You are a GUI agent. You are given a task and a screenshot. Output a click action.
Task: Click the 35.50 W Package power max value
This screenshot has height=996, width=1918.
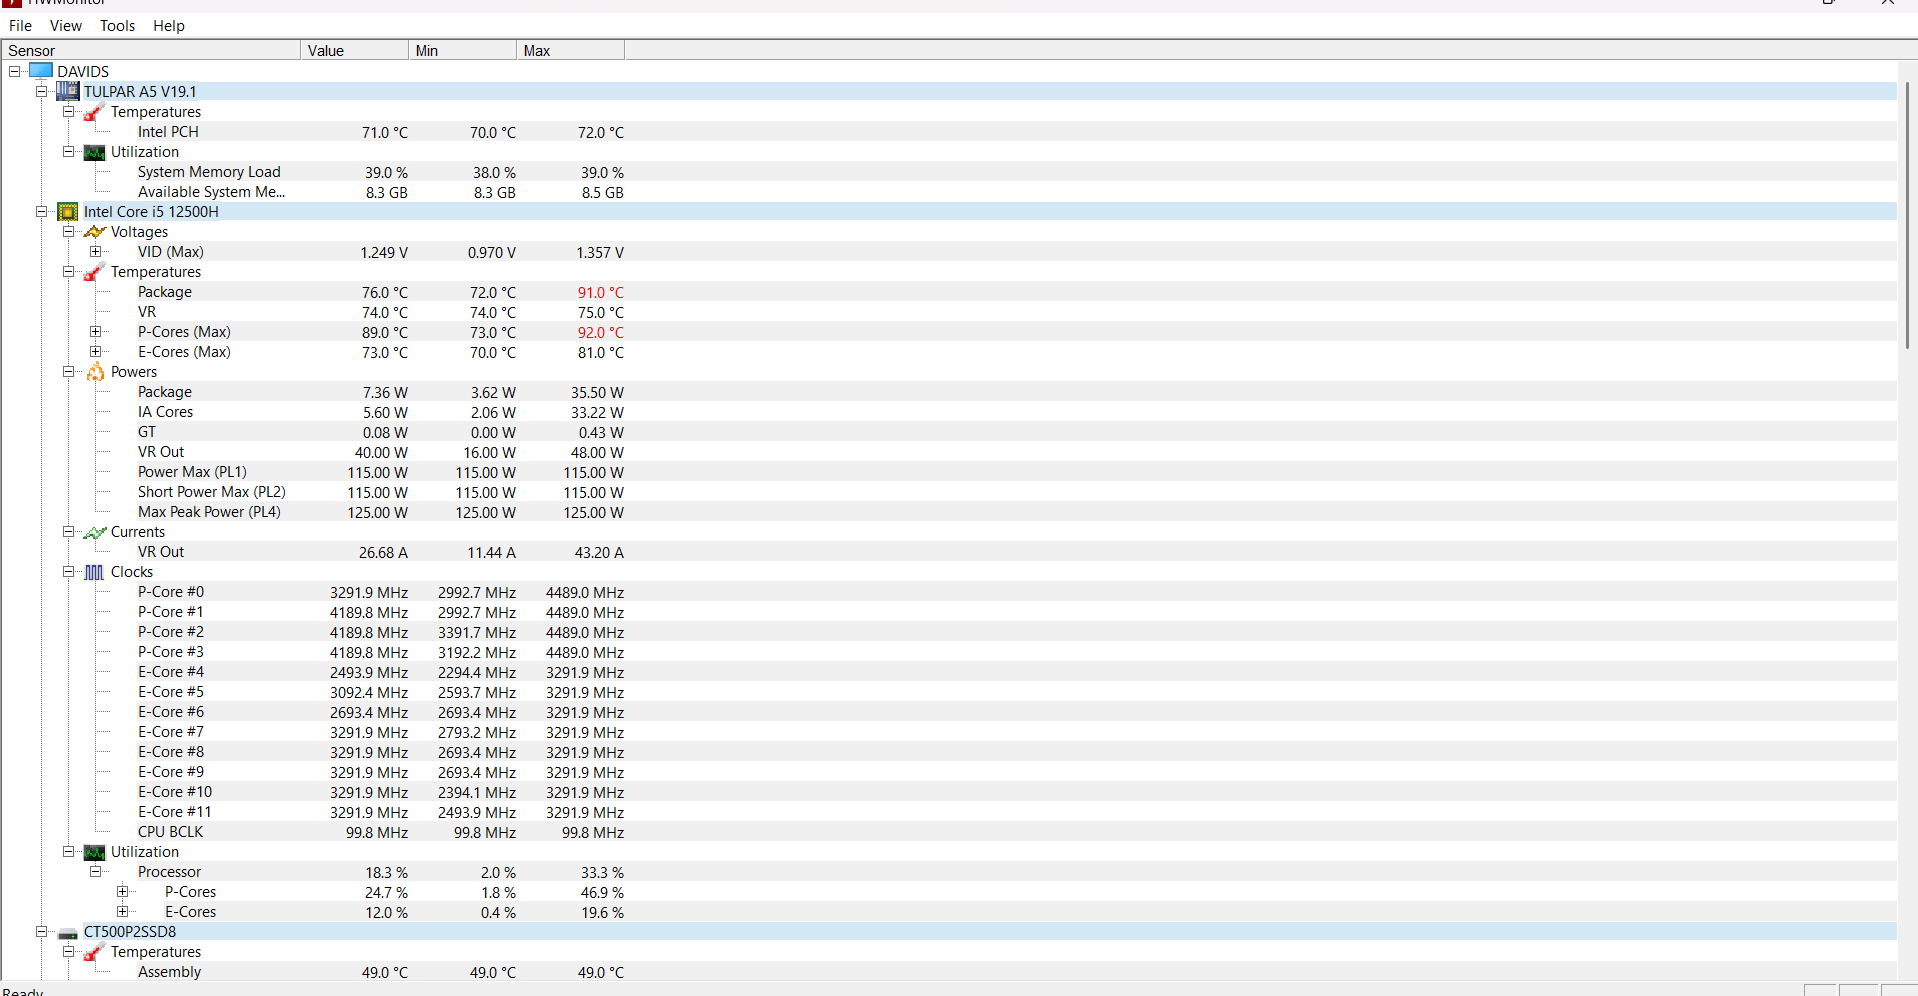(597, 393)
